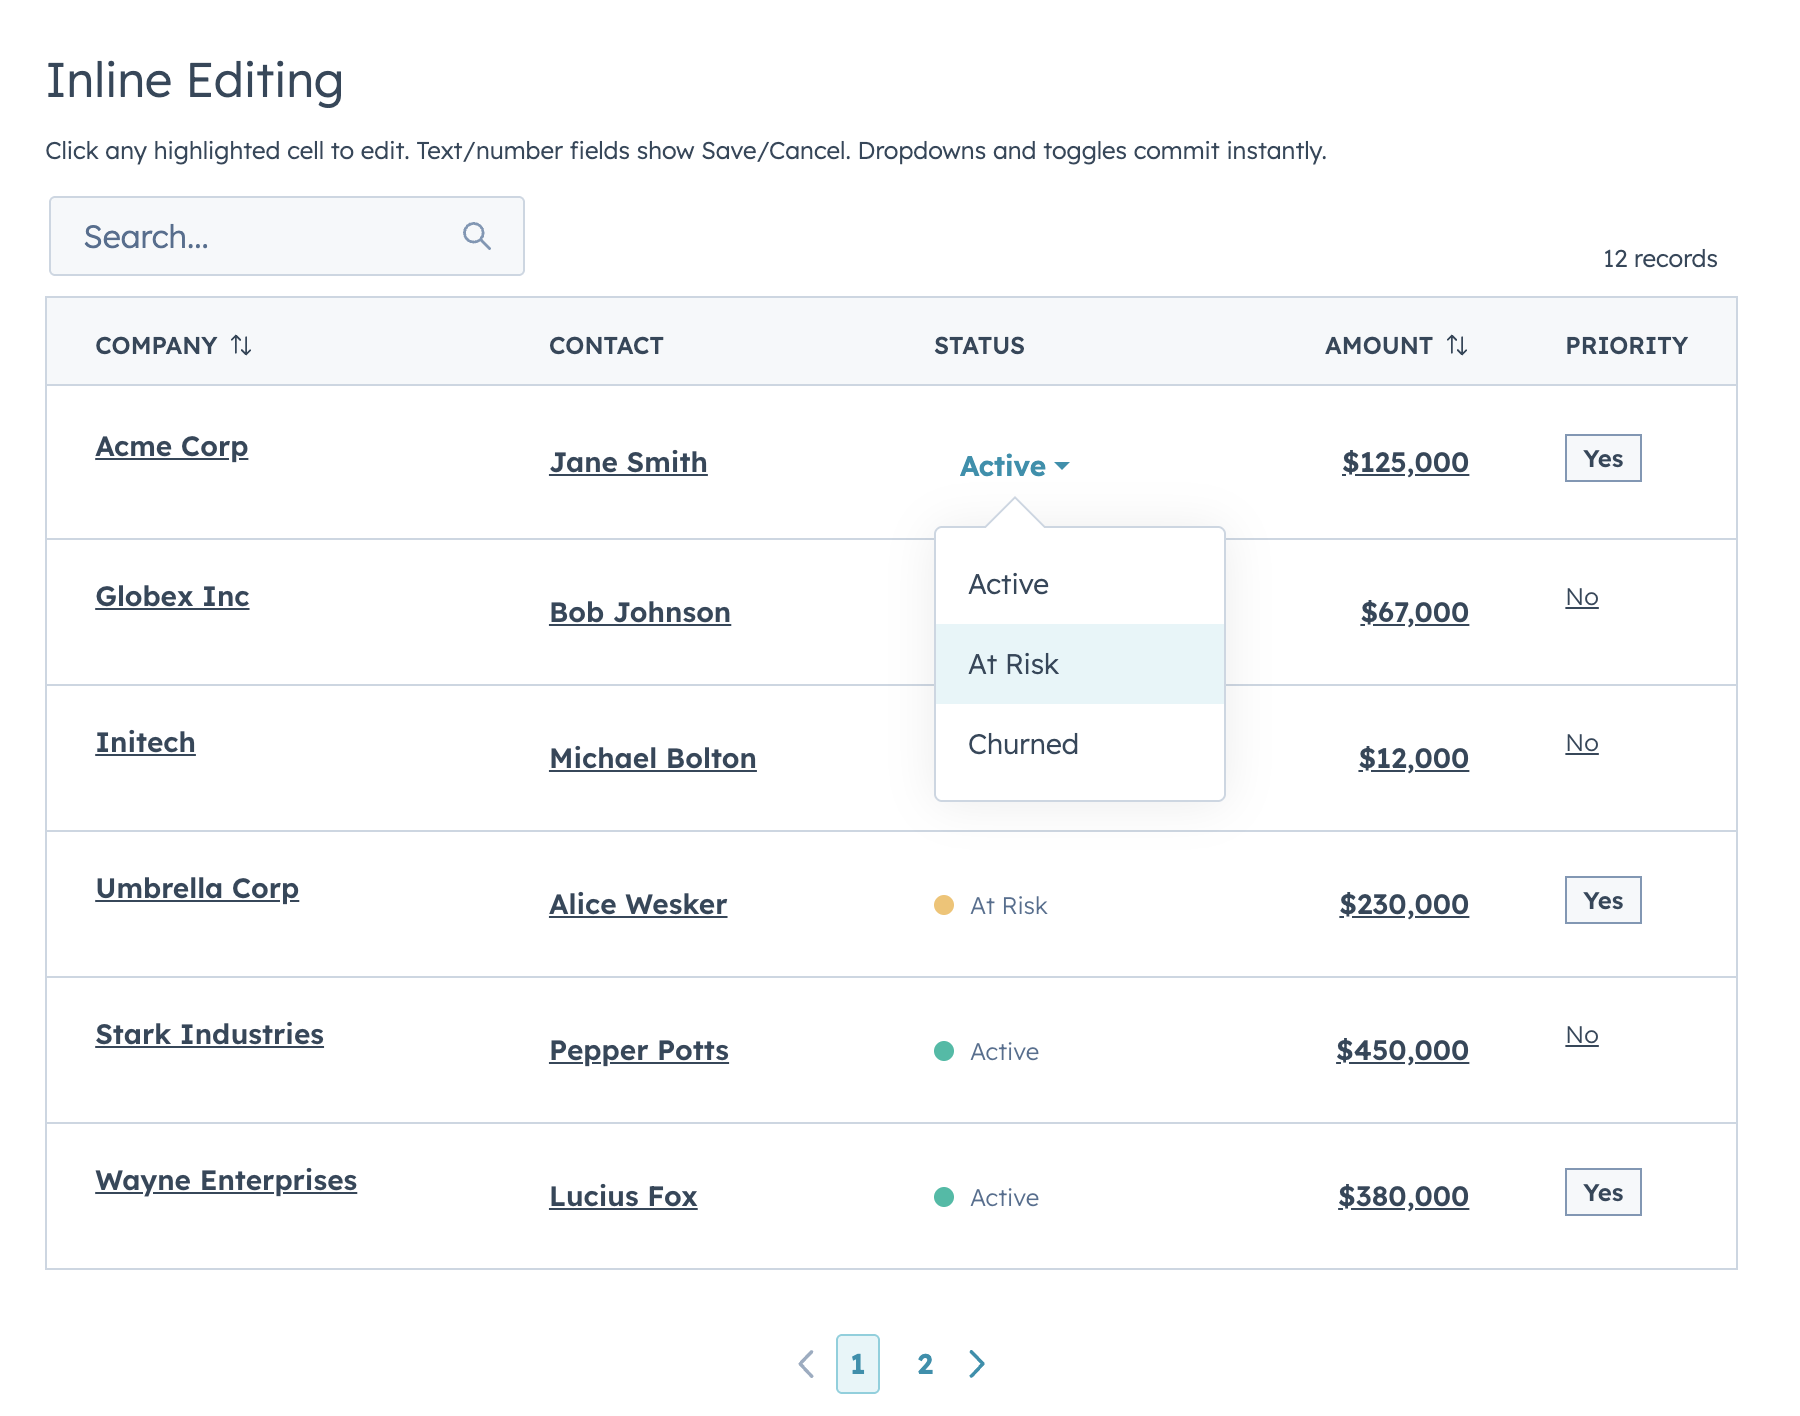Image resolution: width=1800 pixels, height=1416 pixels.
Task: Click the green Active status dot for Stark Industries
Action: tap(945, 1051)
